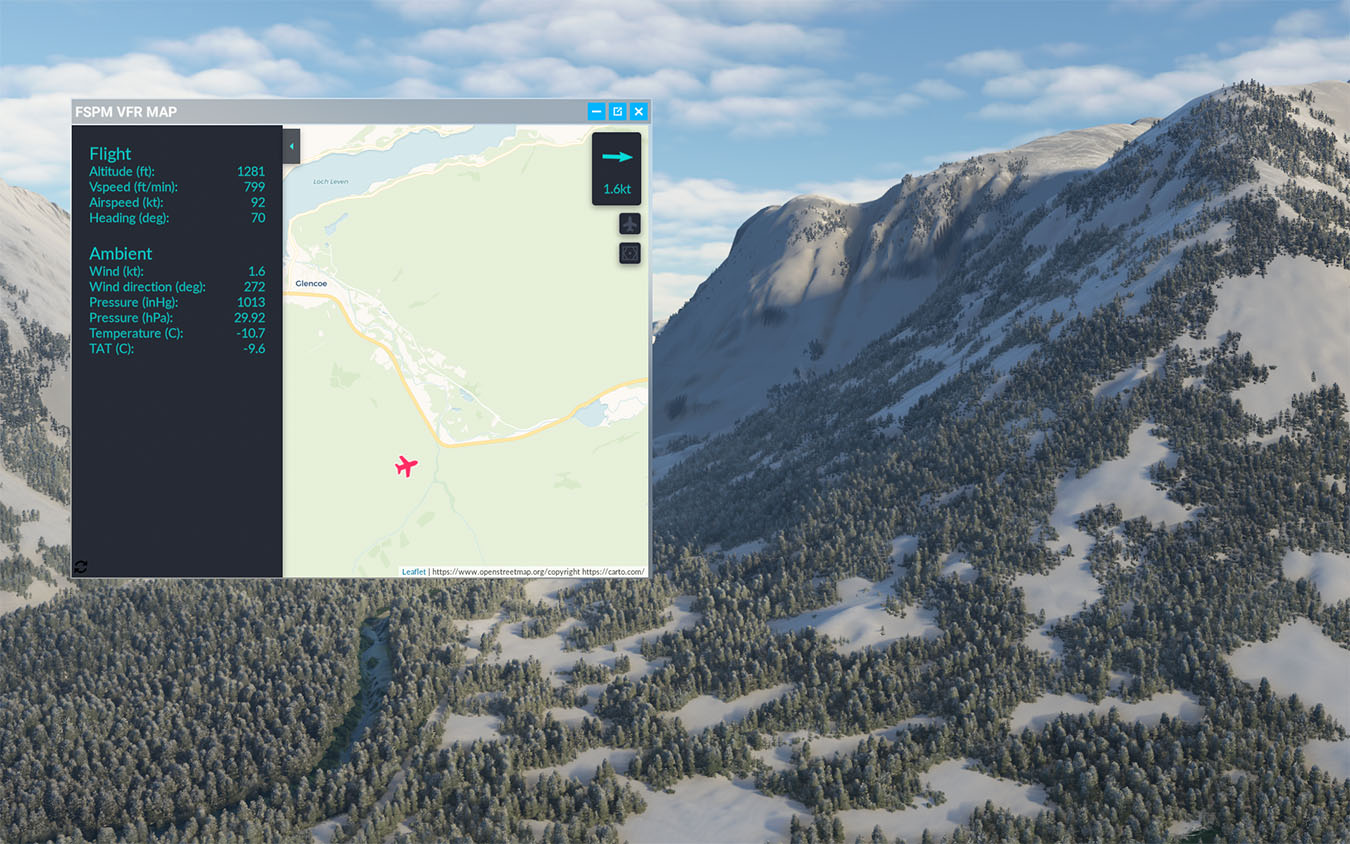The width and height of the screenshot is (1350, 844).
Task: Click the "Airspeed (kt):" label
Action: (126, 202)
